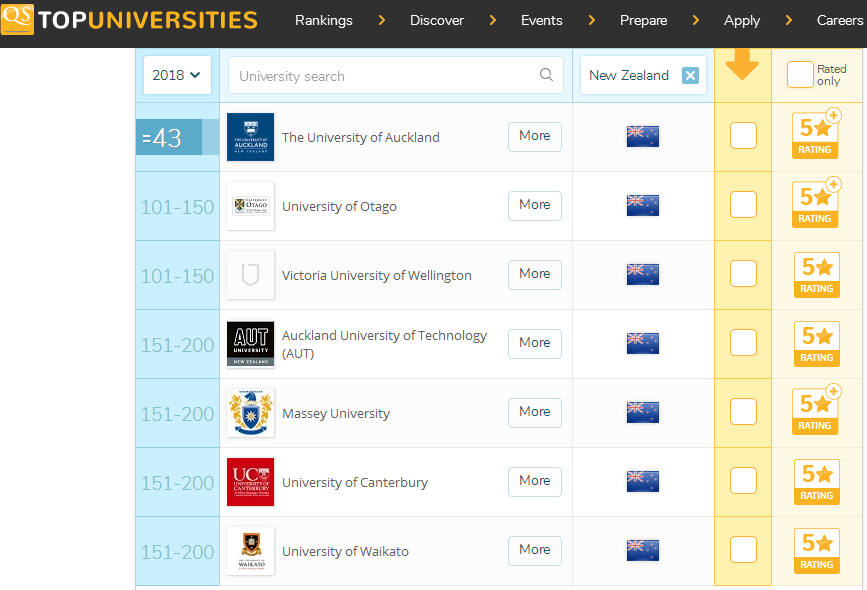Click the University of Otago logo
Viewport: 867px width, 590px height.
pyautogui.click(x=250, y=206)
